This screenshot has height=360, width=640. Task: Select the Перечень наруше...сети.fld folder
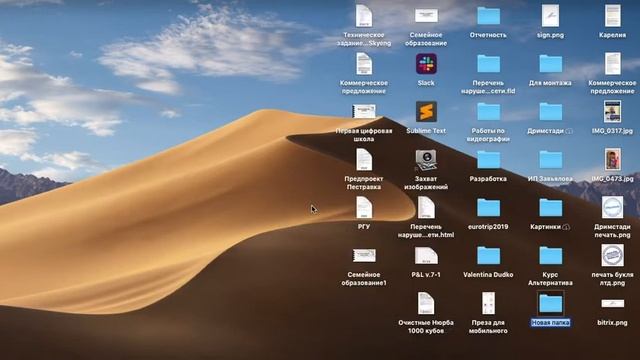489,64
